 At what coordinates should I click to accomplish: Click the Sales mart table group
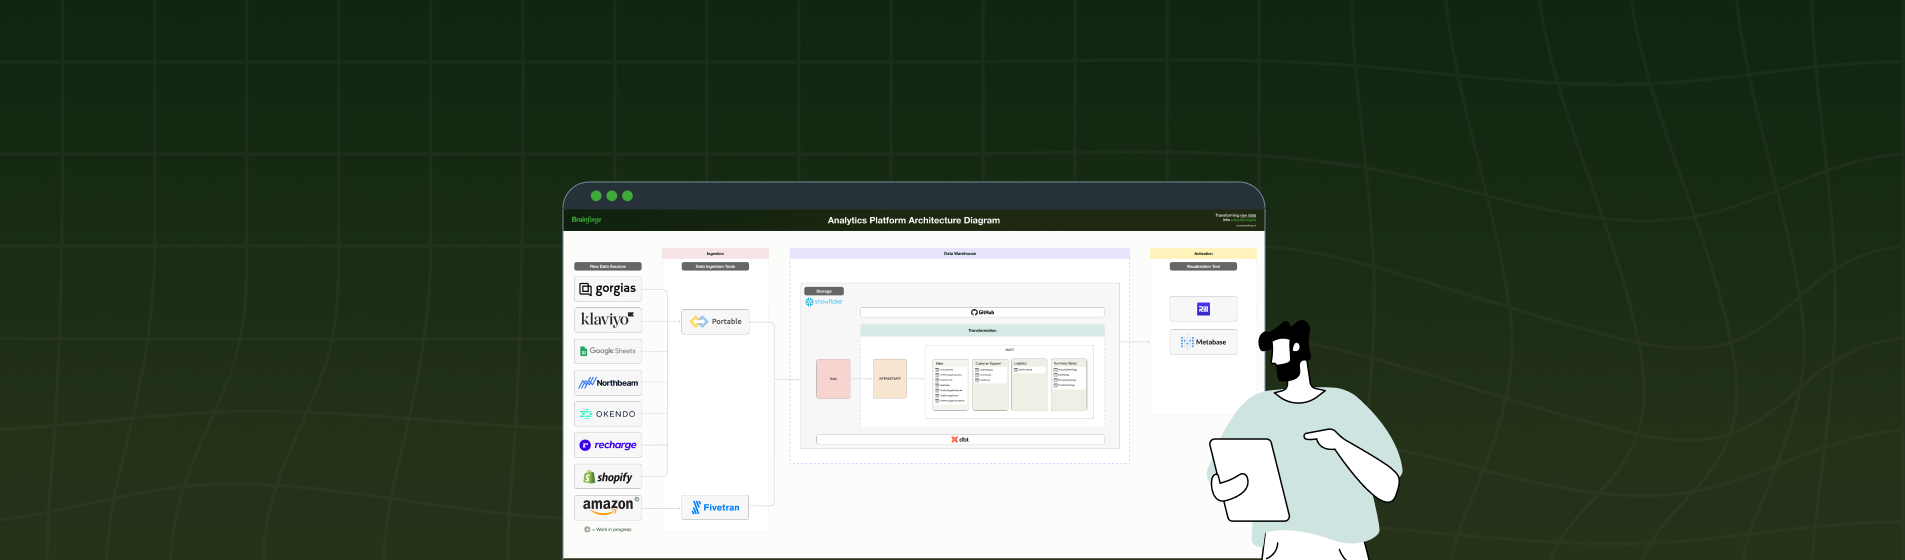(950, 385)
